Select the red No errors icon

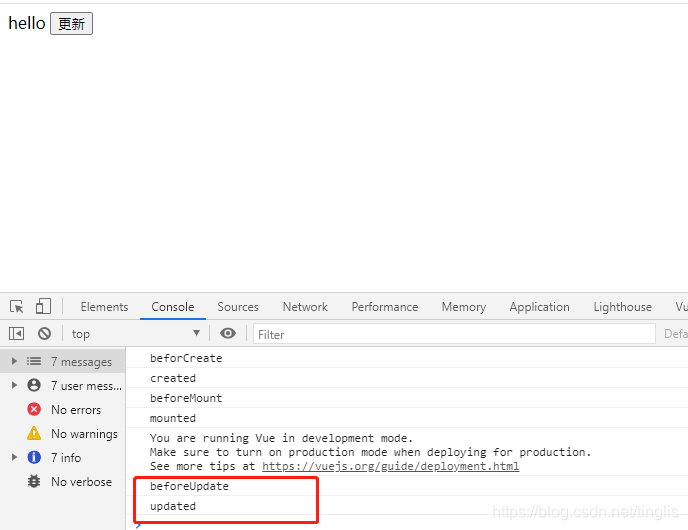34,409
